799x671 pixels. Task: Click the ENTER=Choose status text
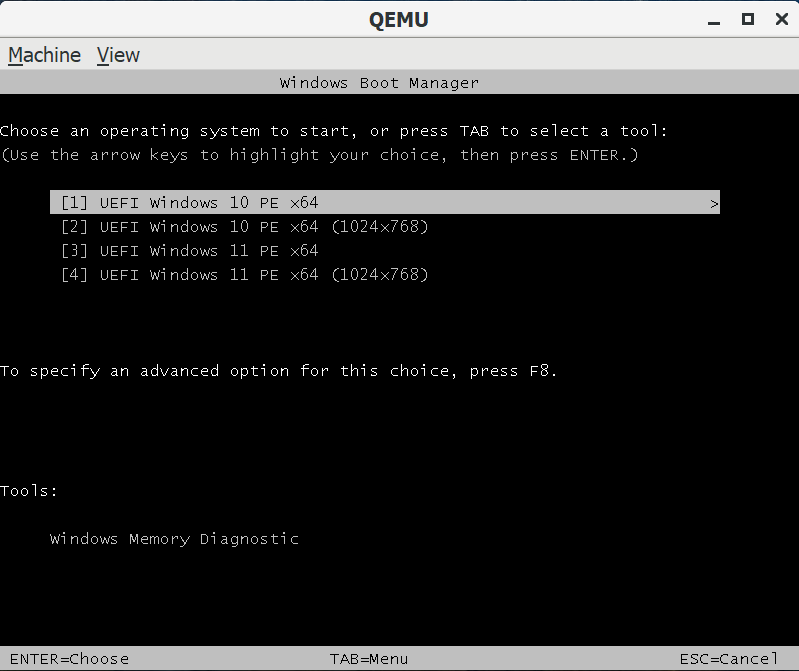pyautogui.click(x=69, y=659)
